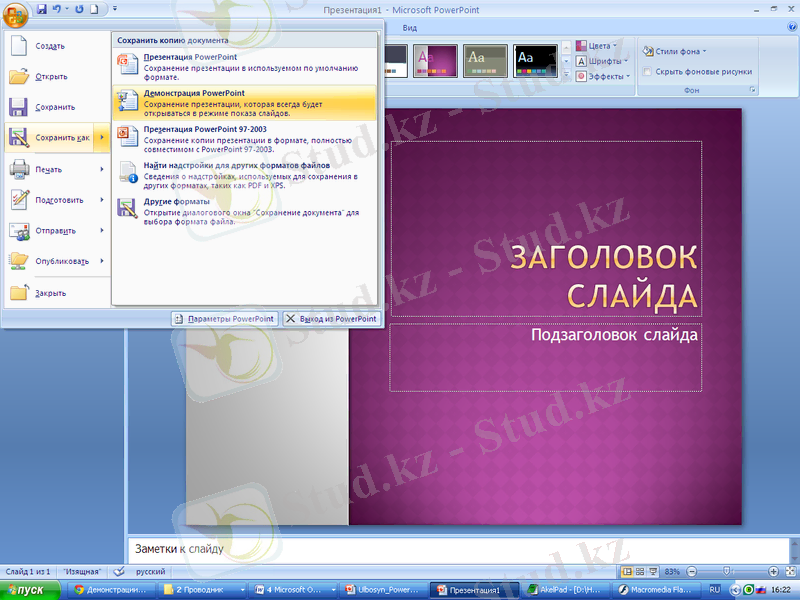Click 'Печать' in the Office menu

tap(50, 169)
